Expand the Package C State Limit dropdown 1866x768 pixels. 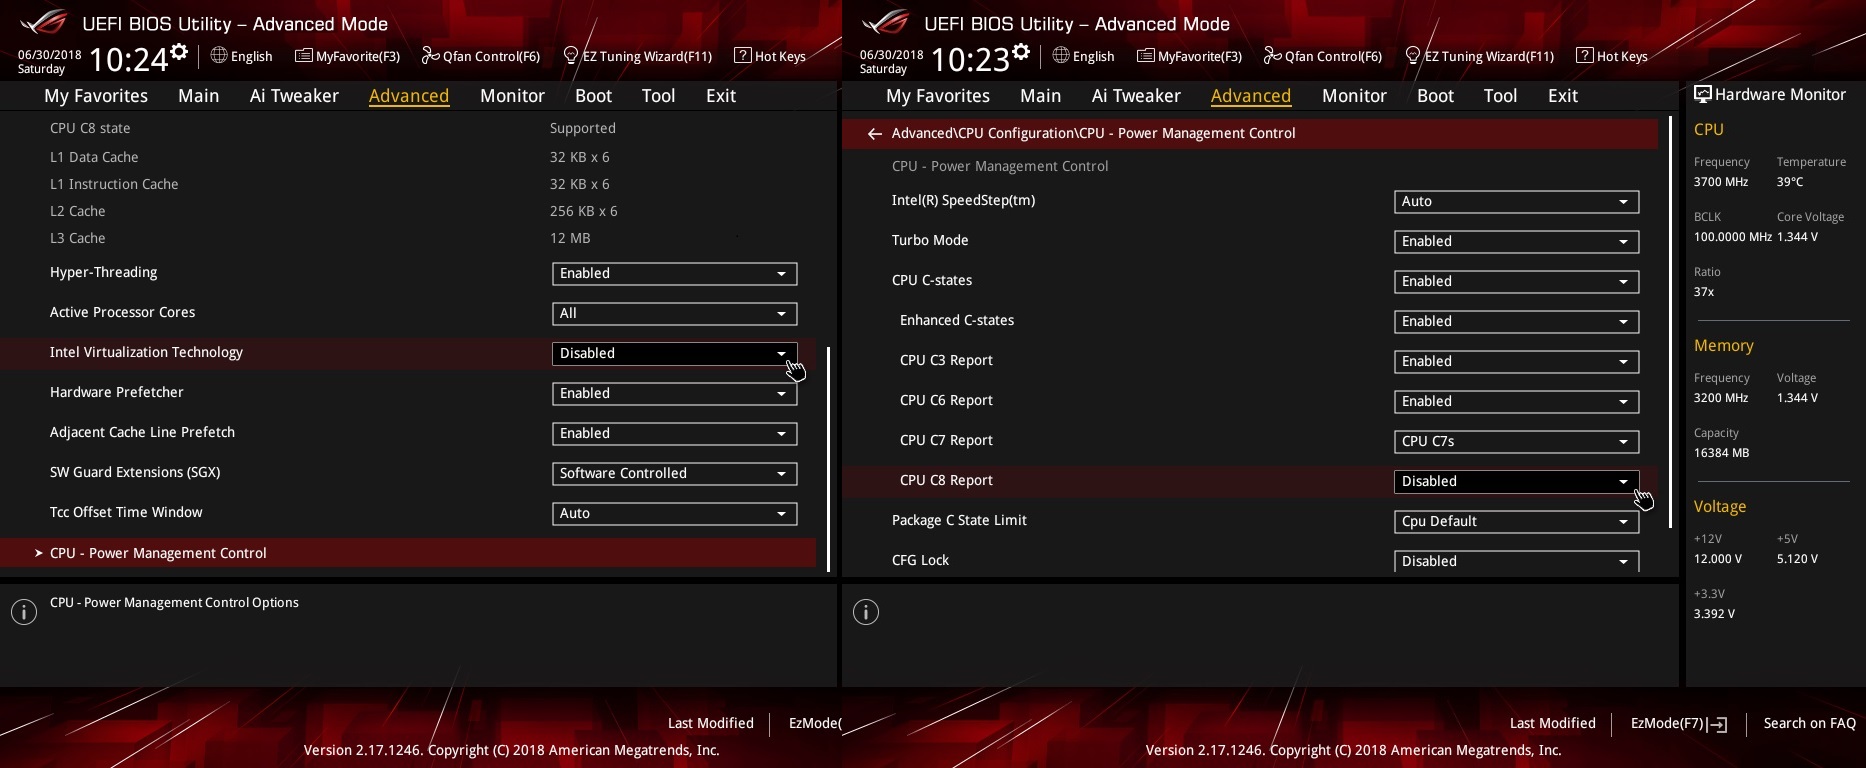coord(1516,521)
